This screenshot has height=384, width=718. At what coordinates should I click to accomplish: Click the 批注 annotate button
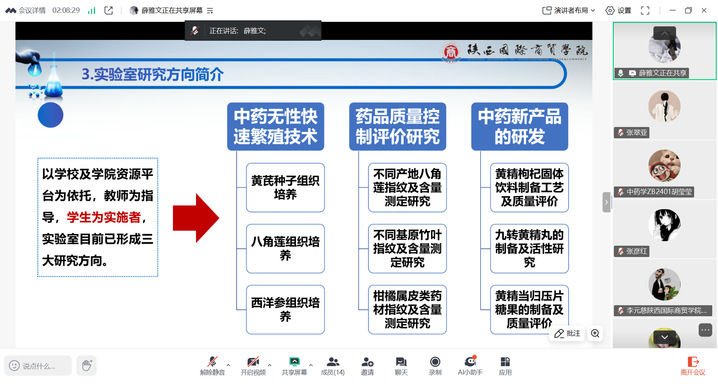(567, 334)
